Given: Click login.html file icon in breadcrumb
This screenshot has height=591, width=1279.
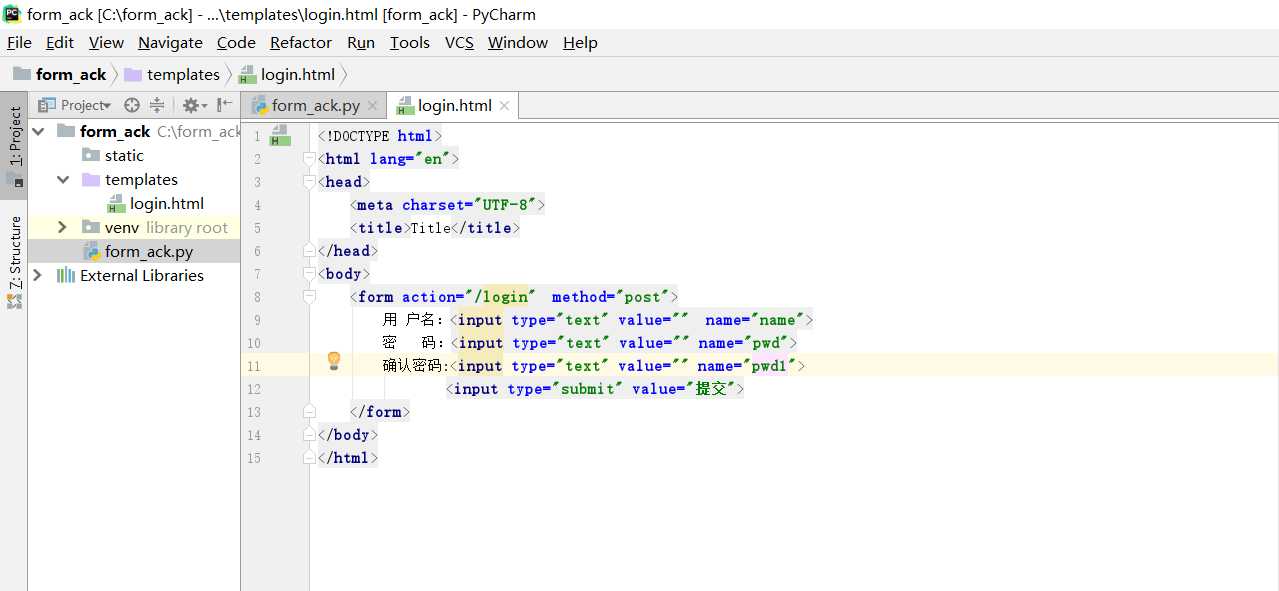Looking at the screenshot, I should [247, 74].
